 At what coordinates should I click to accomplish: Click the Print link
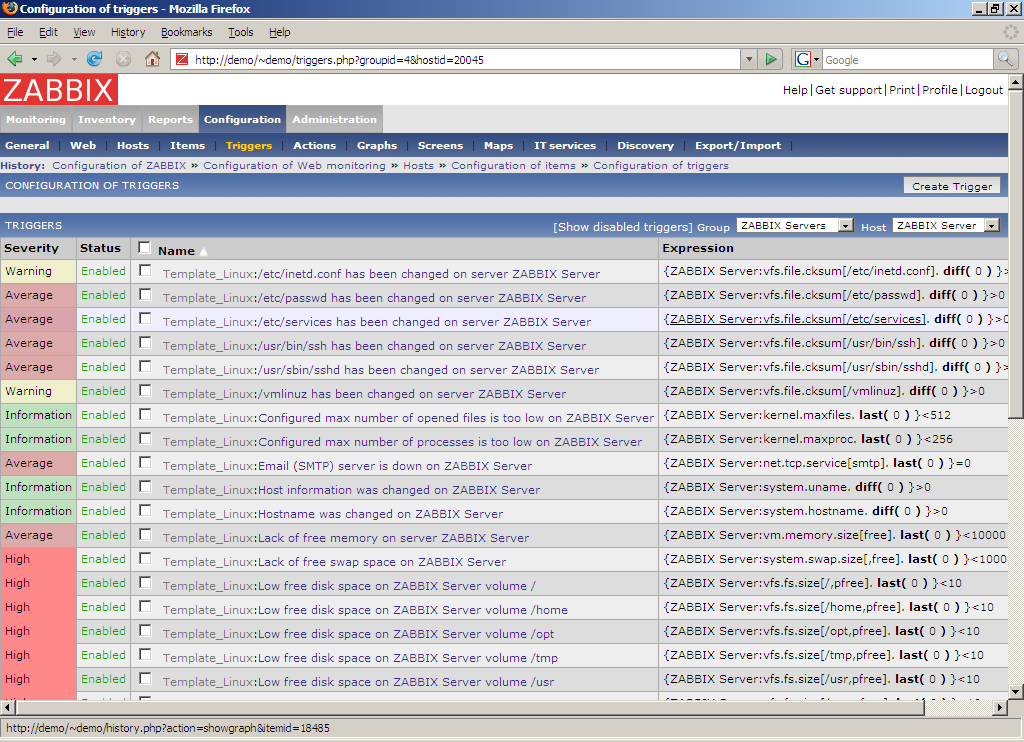click(x=902, y=90)
